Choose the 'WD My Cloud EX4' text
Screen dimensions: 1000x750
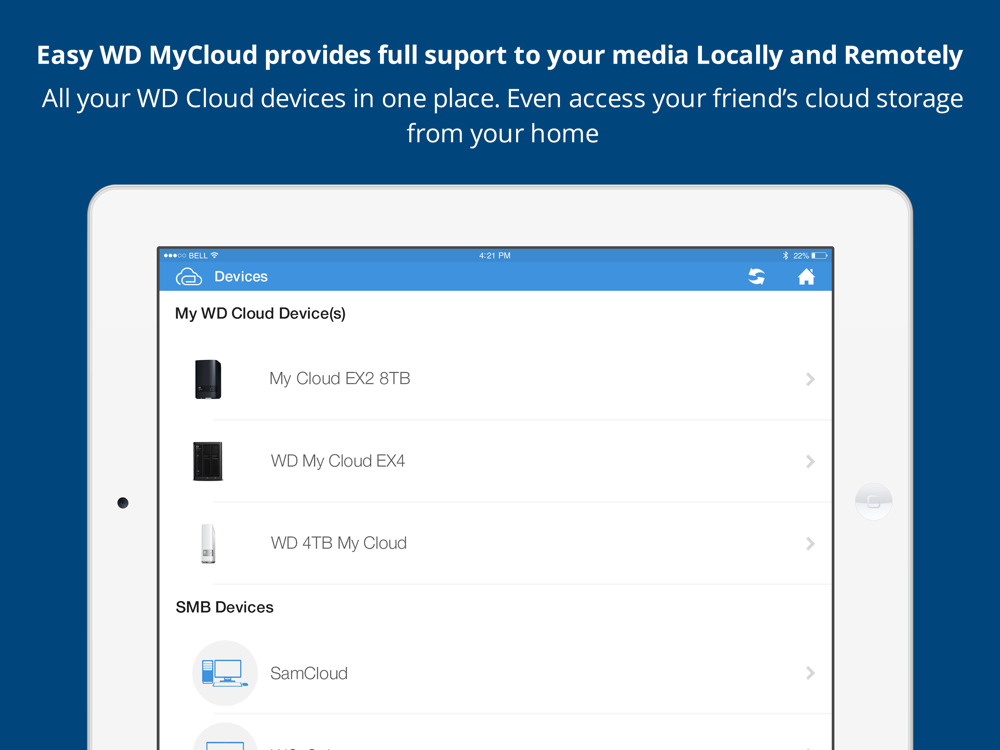click(x=337, y=460)
